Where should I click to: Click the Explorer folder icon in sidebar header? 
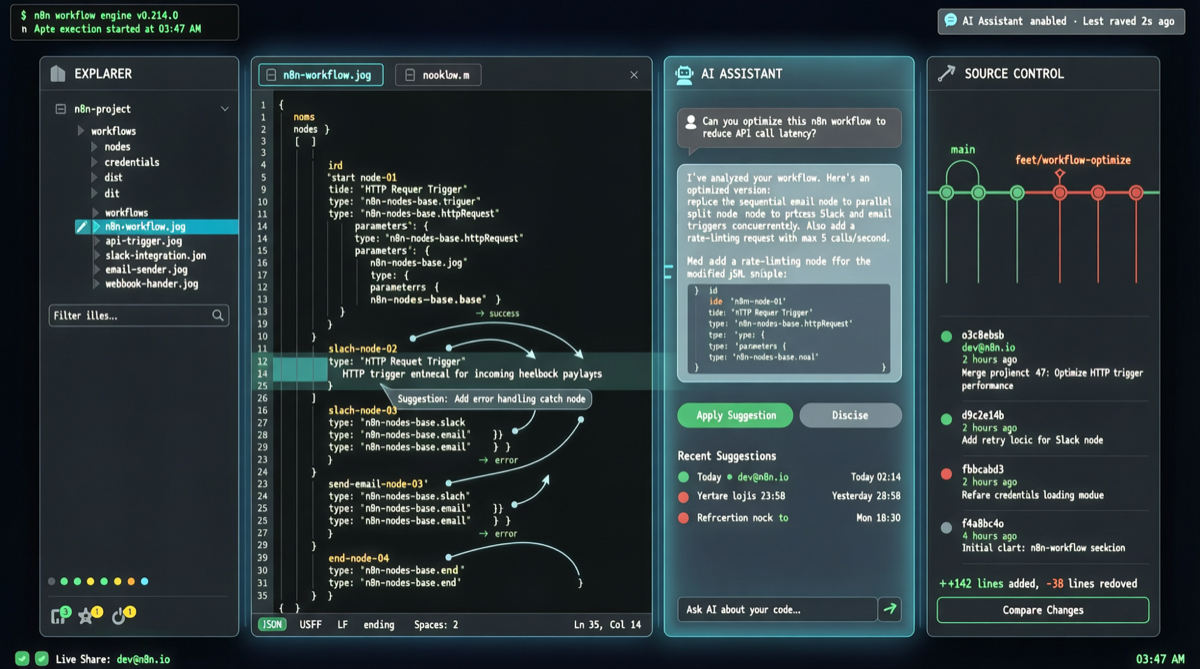click(56, 73)
